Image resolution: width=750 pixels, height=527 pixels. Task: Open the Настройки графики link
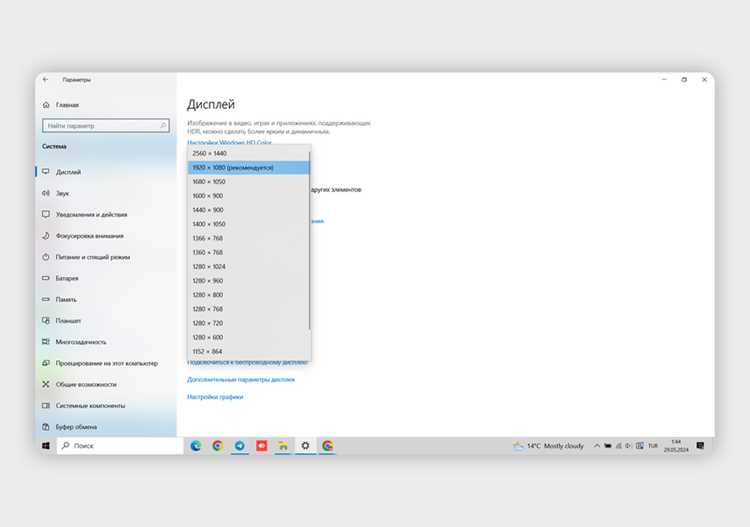click(x=215, y=397)
